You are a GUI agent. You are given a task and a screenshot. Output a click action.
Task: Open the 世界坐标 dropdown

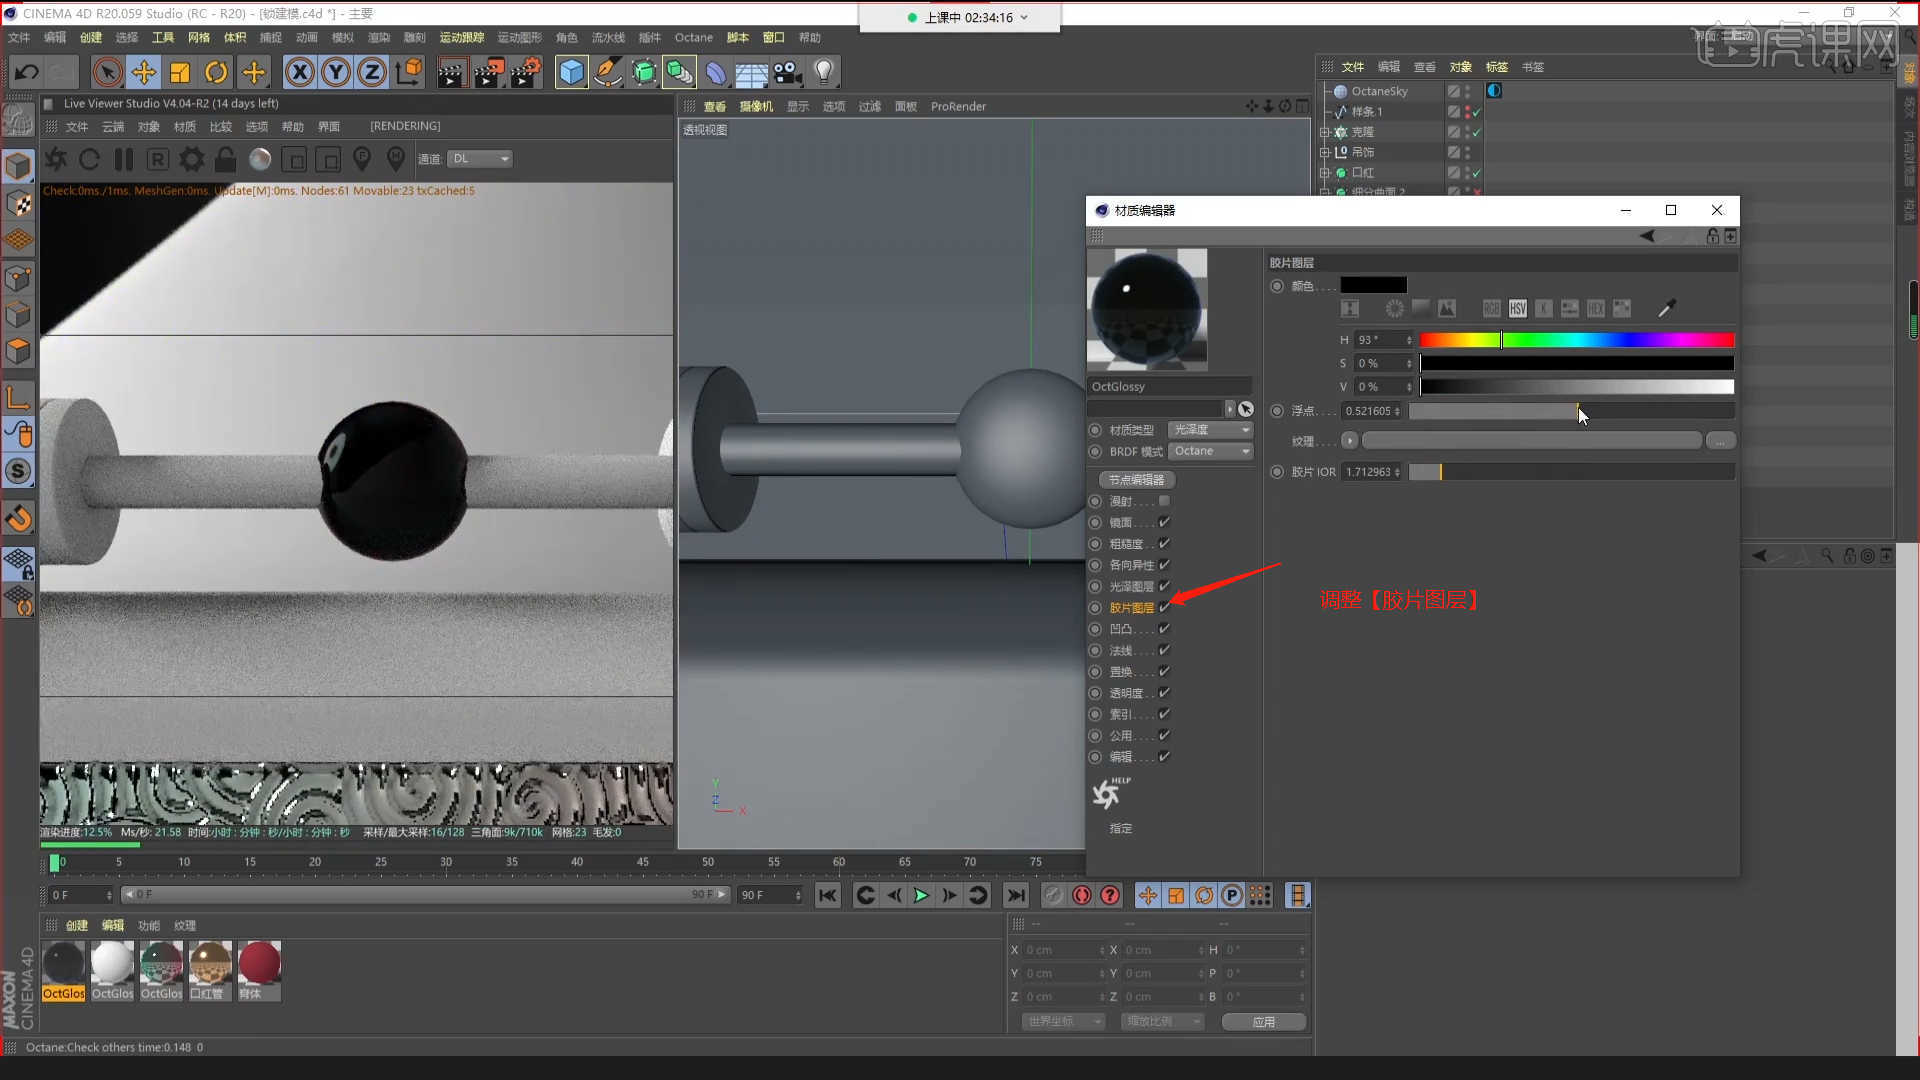pyautogui.click(x=1063, y=1022)
